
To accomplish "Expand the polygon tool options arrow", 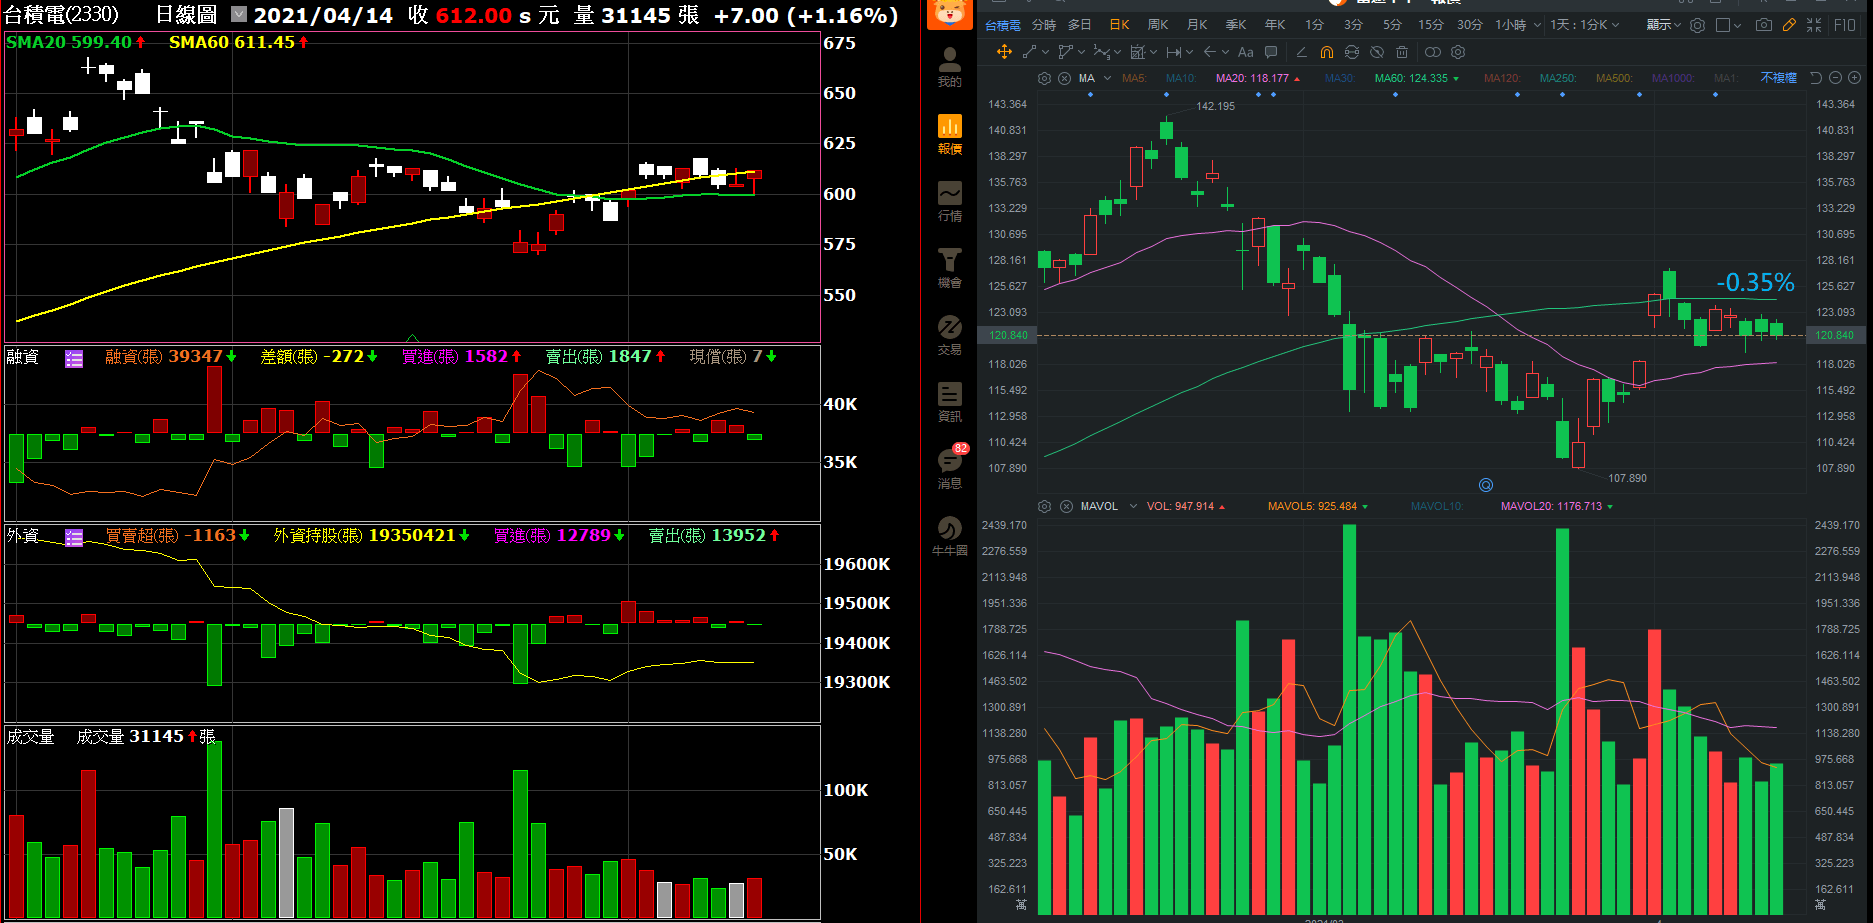I will (1081, 52).
